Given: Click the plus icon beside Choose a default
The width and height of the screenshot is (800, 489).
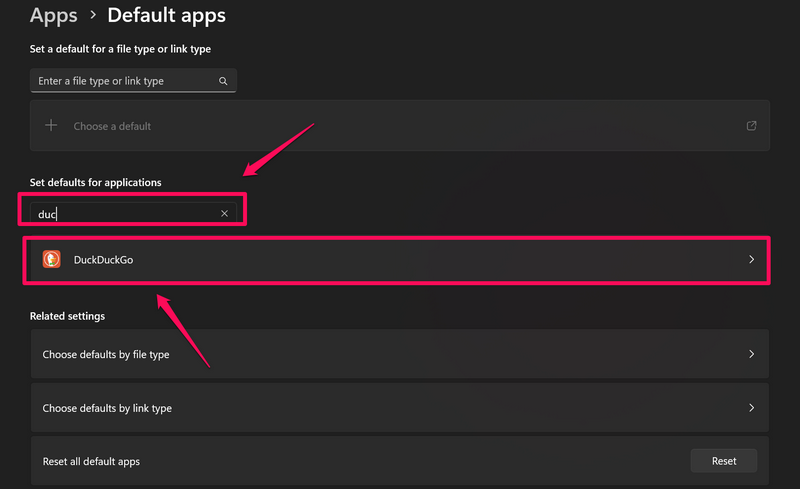Looking at the screenshot, I should [52, 126].
